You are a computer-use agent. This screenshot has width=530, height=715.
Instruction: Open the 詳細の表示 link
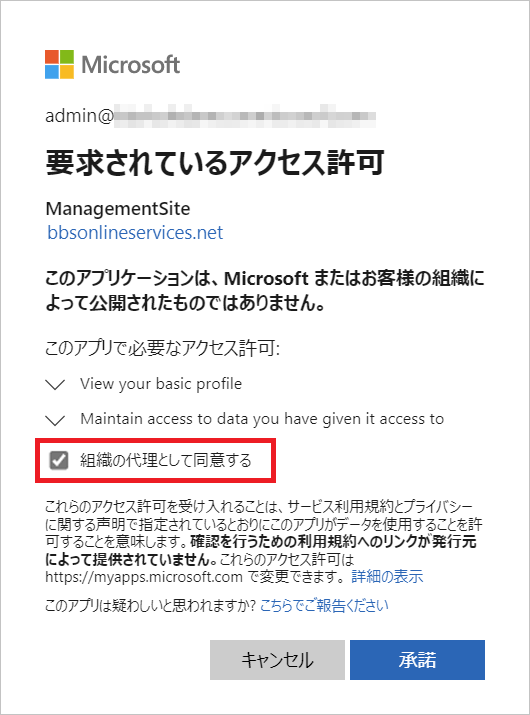(387, 577)
